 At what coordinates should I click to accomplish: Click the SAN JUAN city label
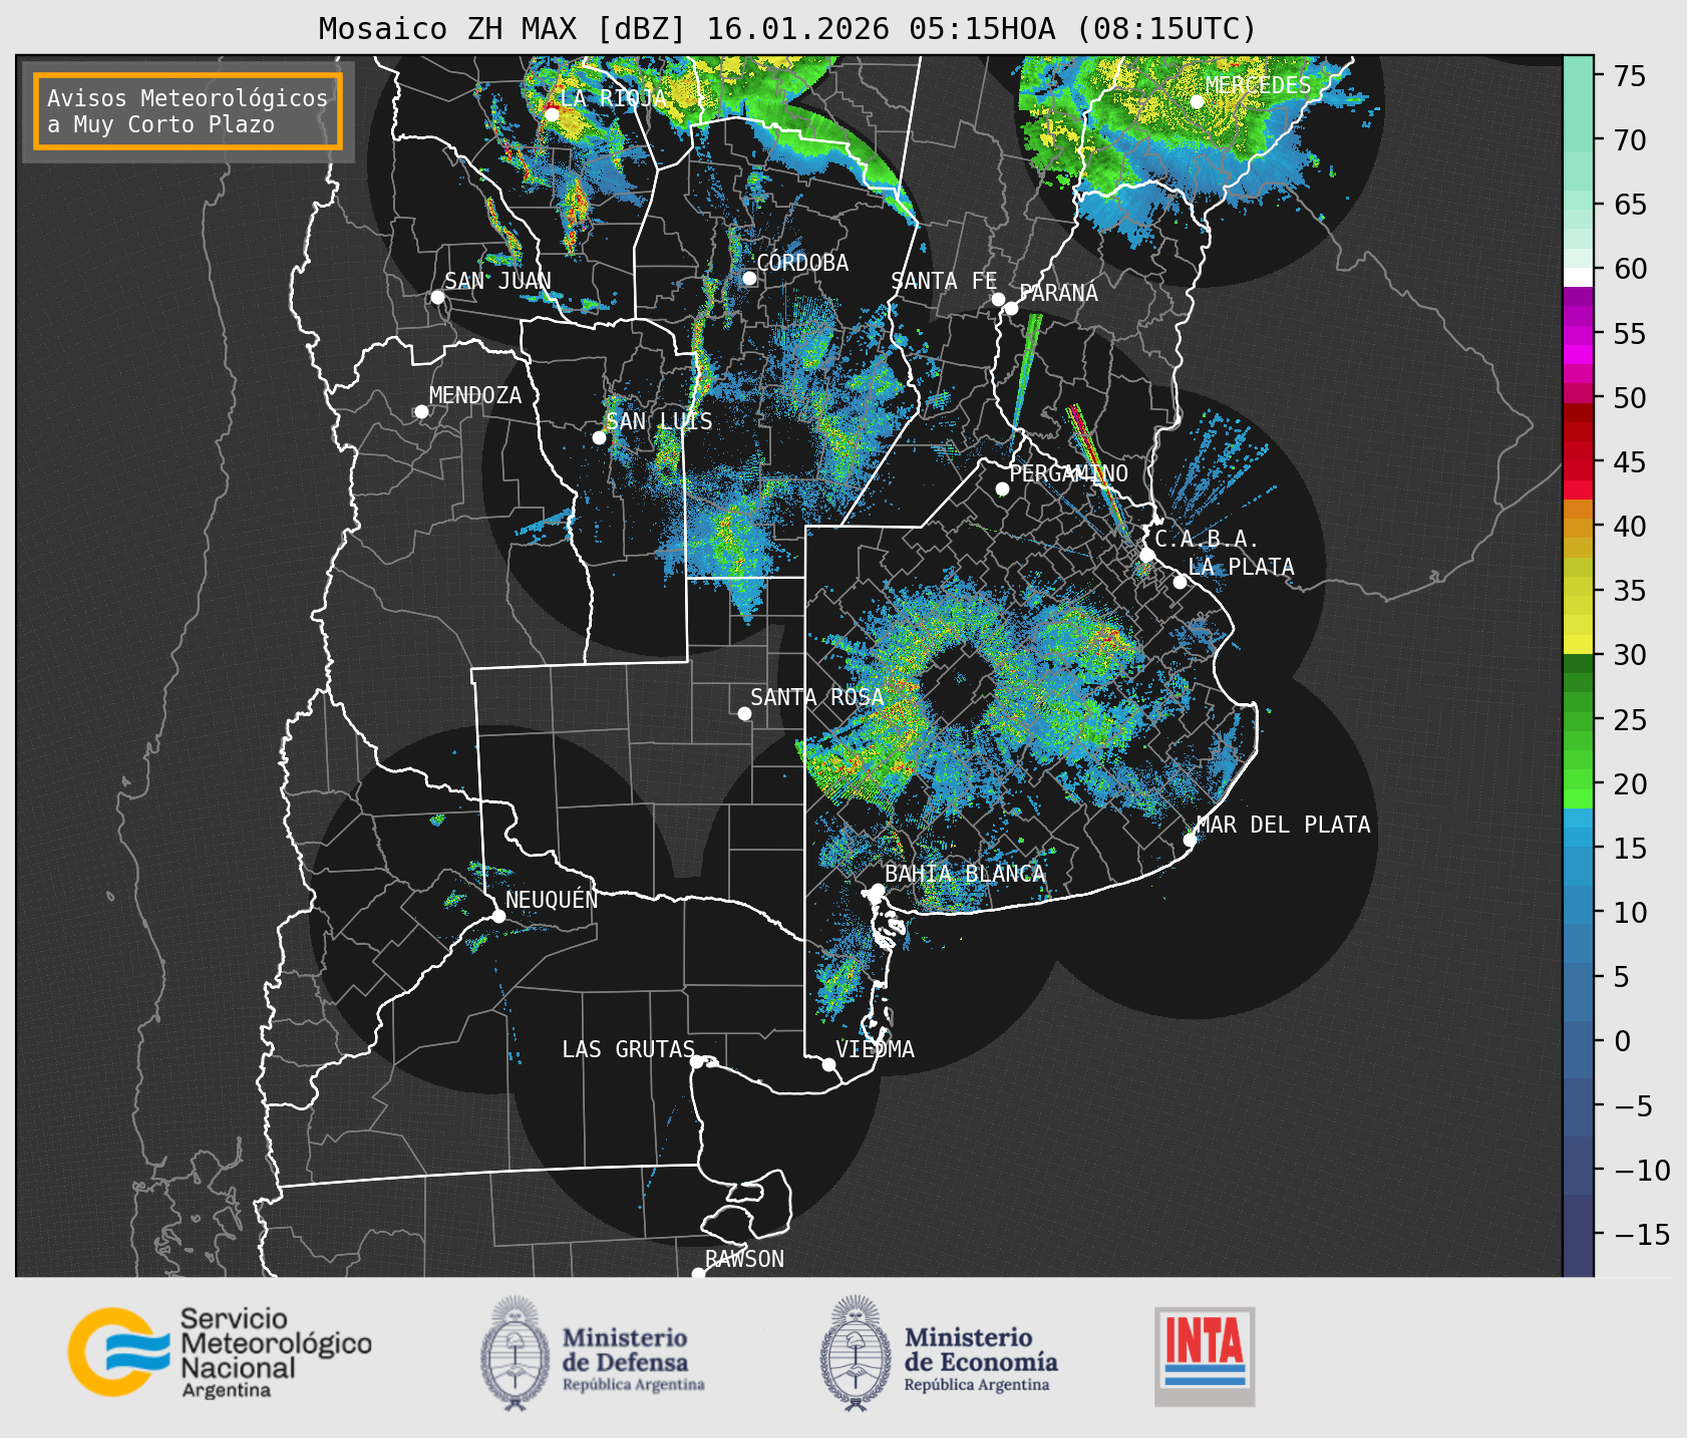click(498, 281)
